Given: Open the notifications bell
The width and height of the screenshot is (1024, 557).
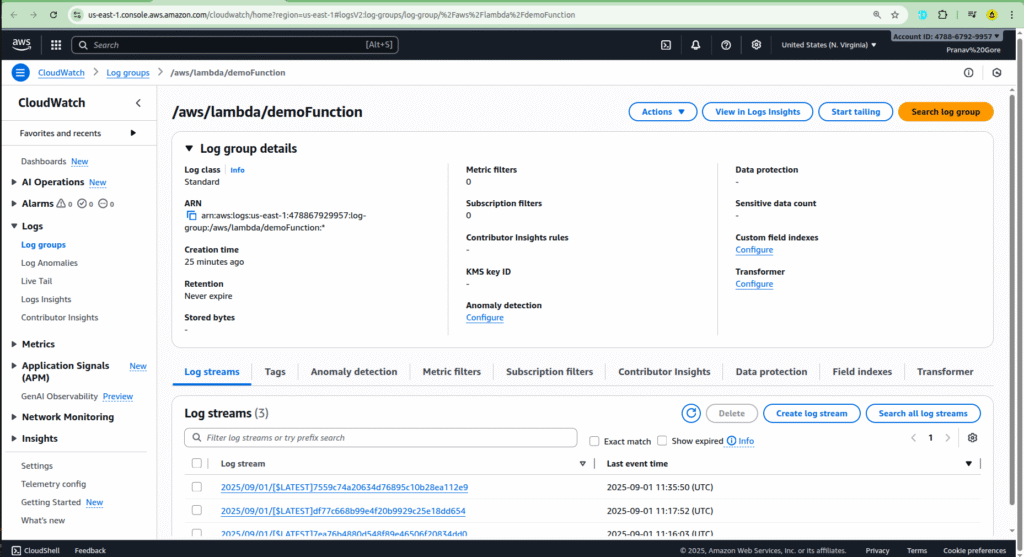Looking at the screenshot, I should click(x=696, y=45).
